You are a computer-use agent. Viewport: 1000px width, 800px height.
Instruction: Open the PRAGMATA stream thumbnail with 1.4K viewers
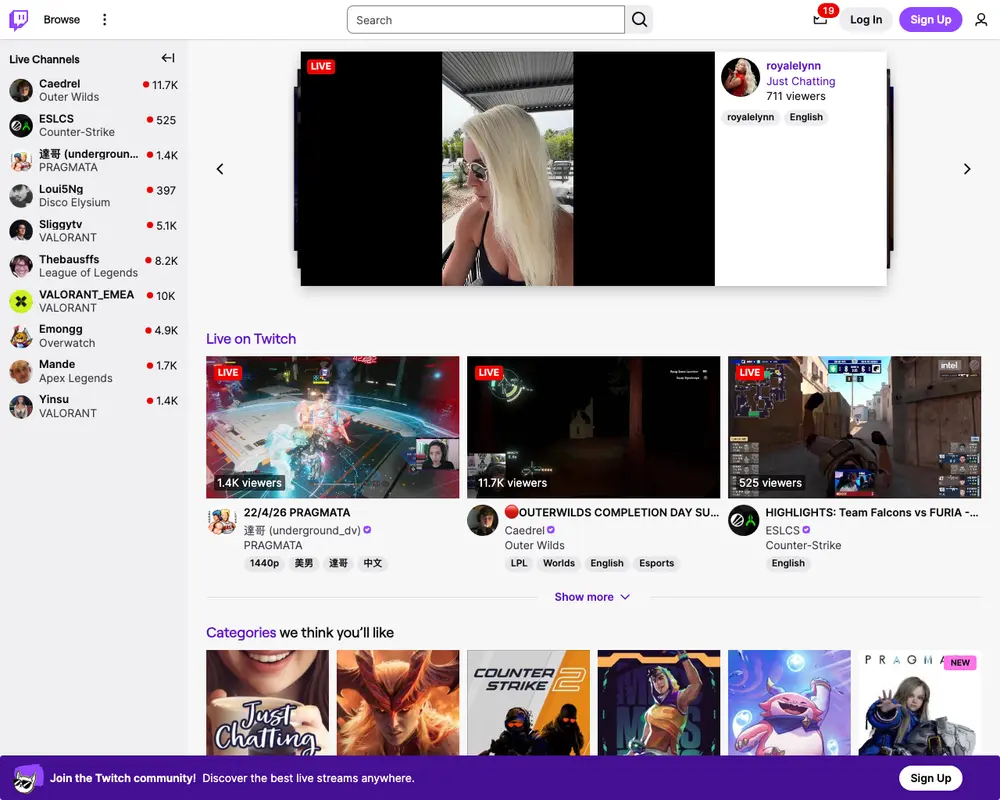coord(332,427)
